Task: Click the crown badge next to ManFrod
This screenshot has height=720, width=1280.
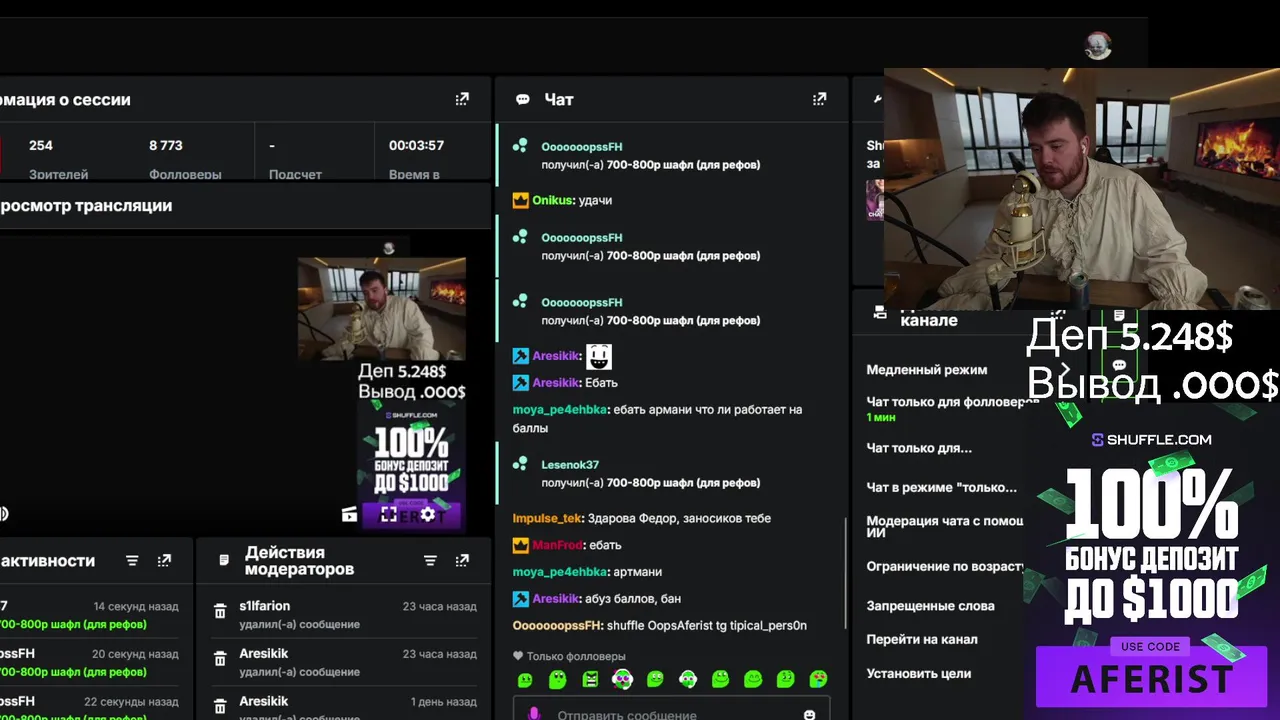Action: click(x=520, y=545)
